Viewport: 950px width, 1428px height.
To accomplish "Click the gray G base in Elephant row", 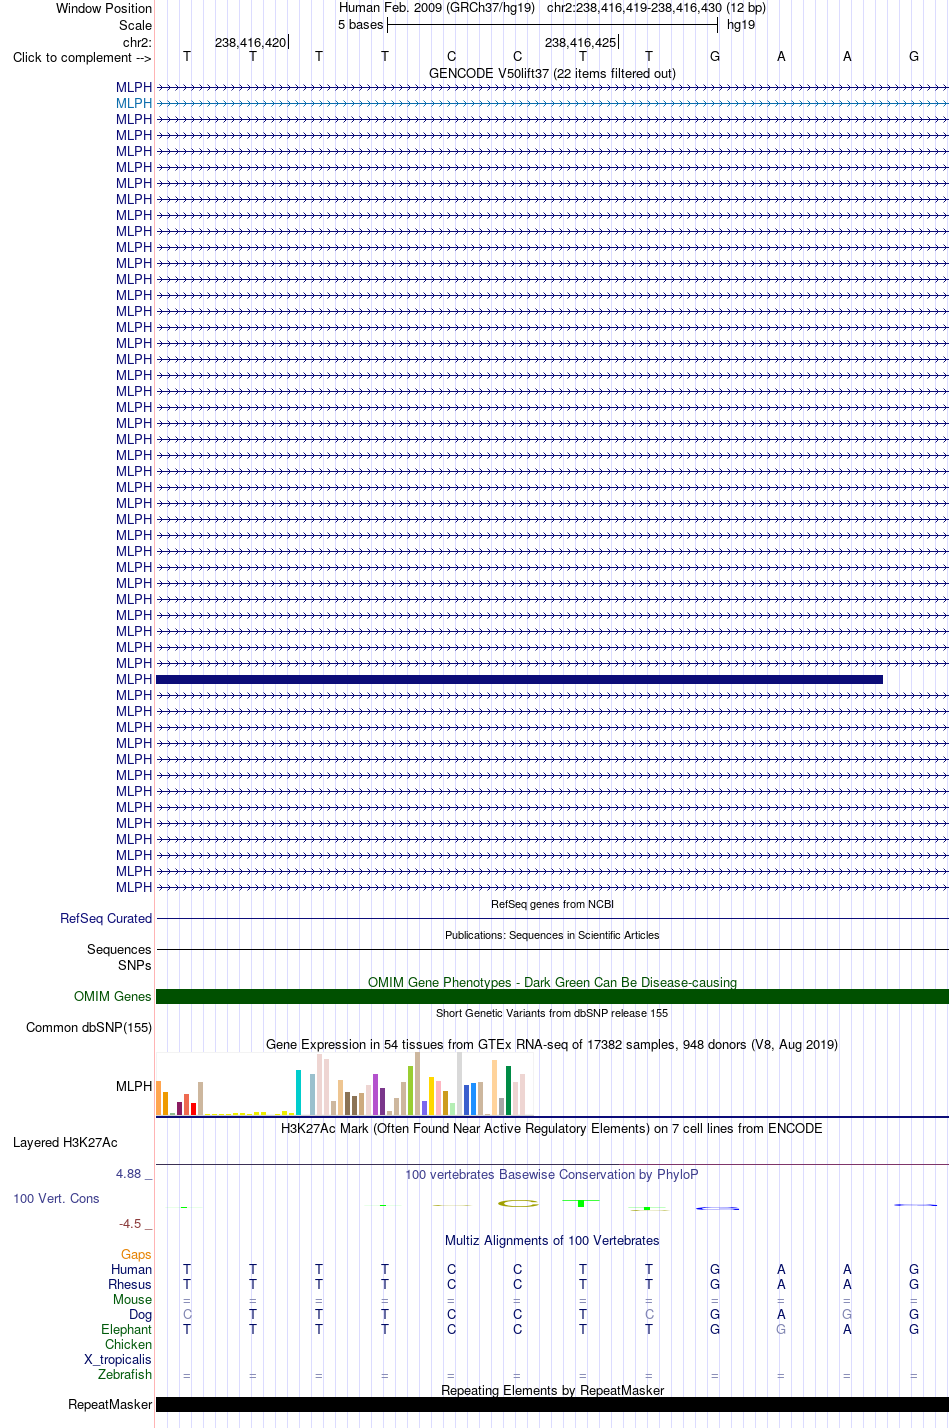I will click(781, 1329).
